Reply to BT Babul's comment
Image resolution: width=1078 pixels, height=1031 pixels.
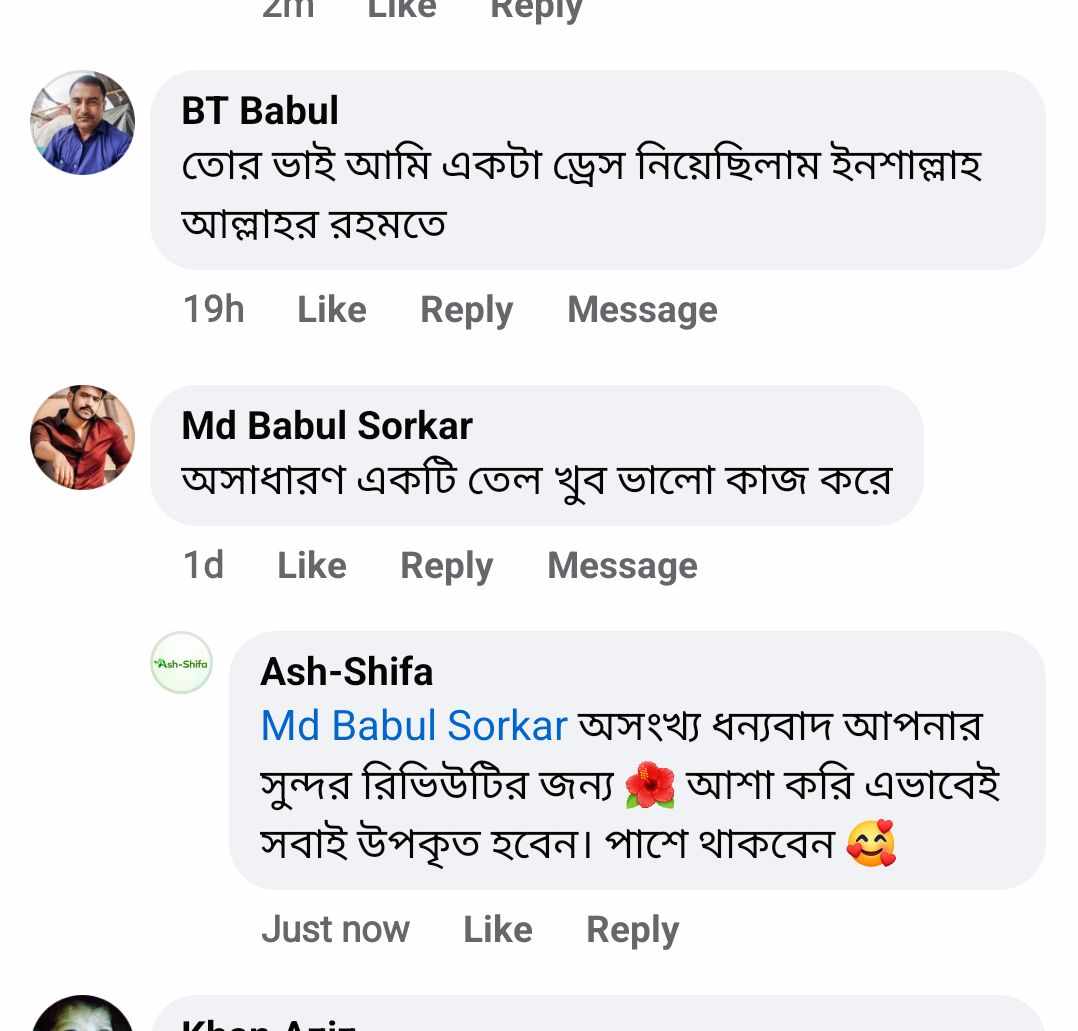click(x=466, y=310)
